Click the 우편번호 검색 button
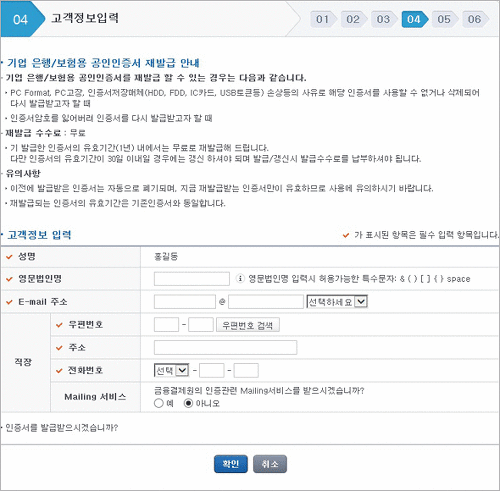500x491 pixels. point(248,325)
